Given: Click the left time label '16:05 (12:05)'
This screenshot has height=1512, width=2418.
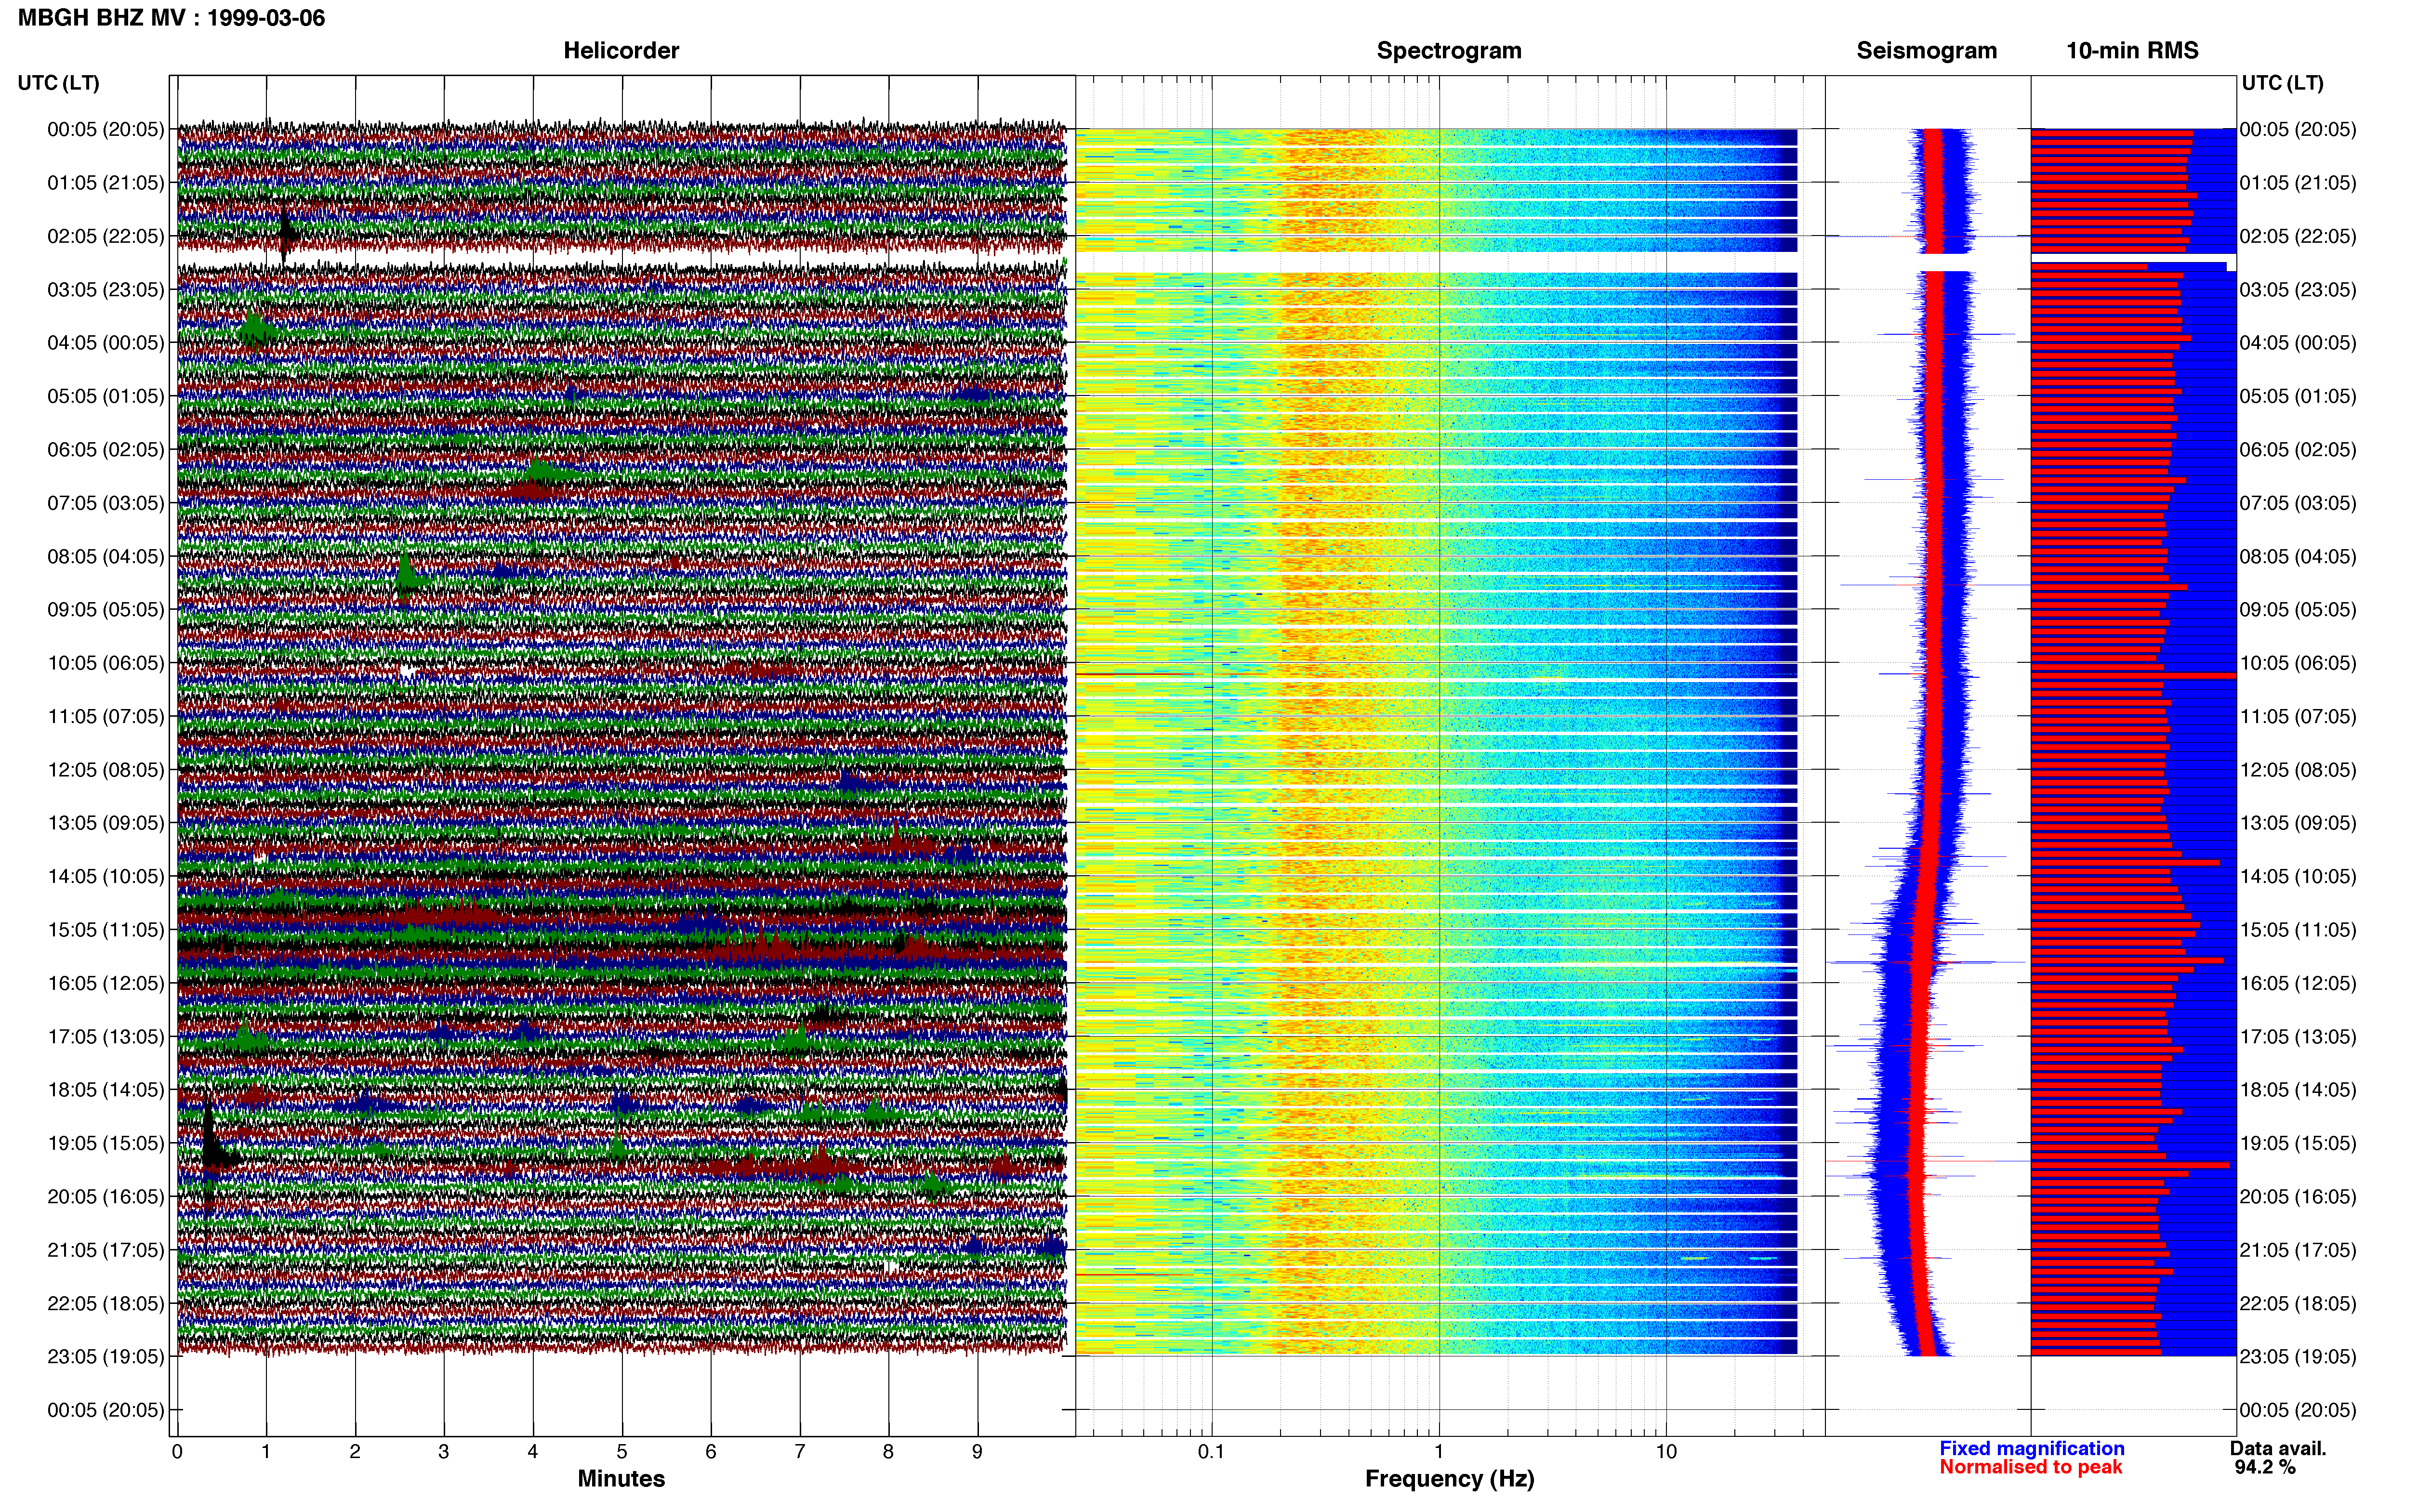Looking at the screenshot, I should point(105,983).
